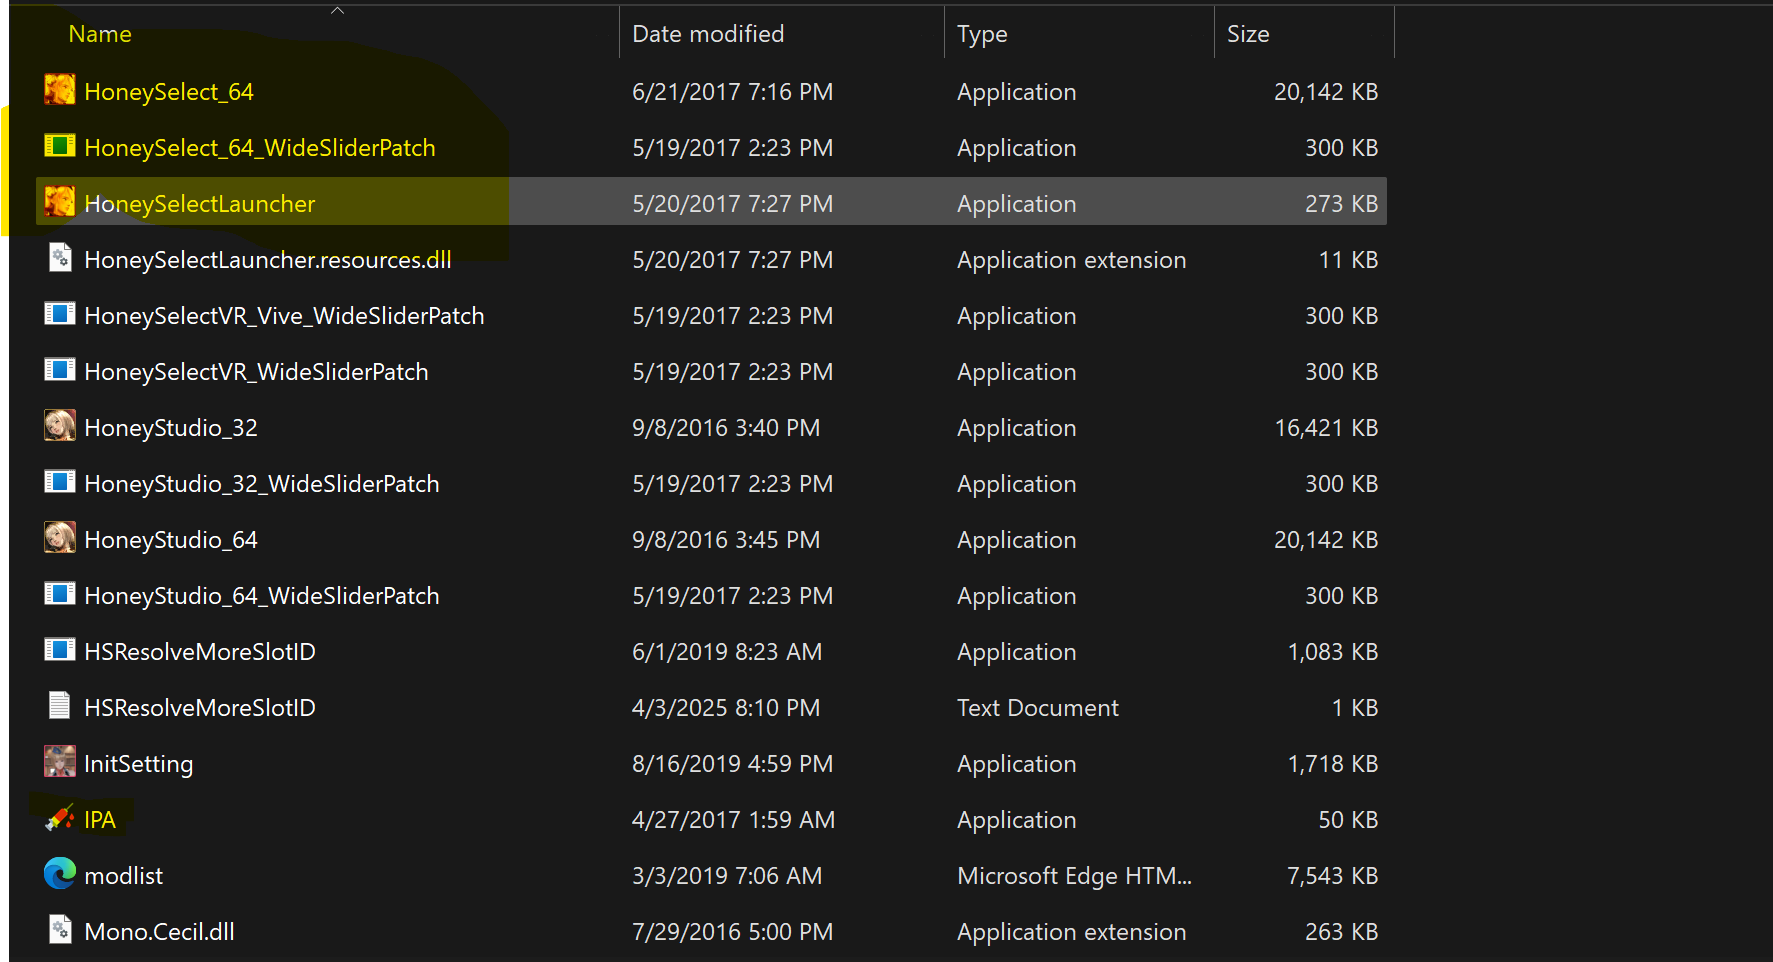The width and height of the screenshot is (1773, 962).
Task: Click the HSResolveMoreSlotID text document icon
Action: tap(60, 706)
